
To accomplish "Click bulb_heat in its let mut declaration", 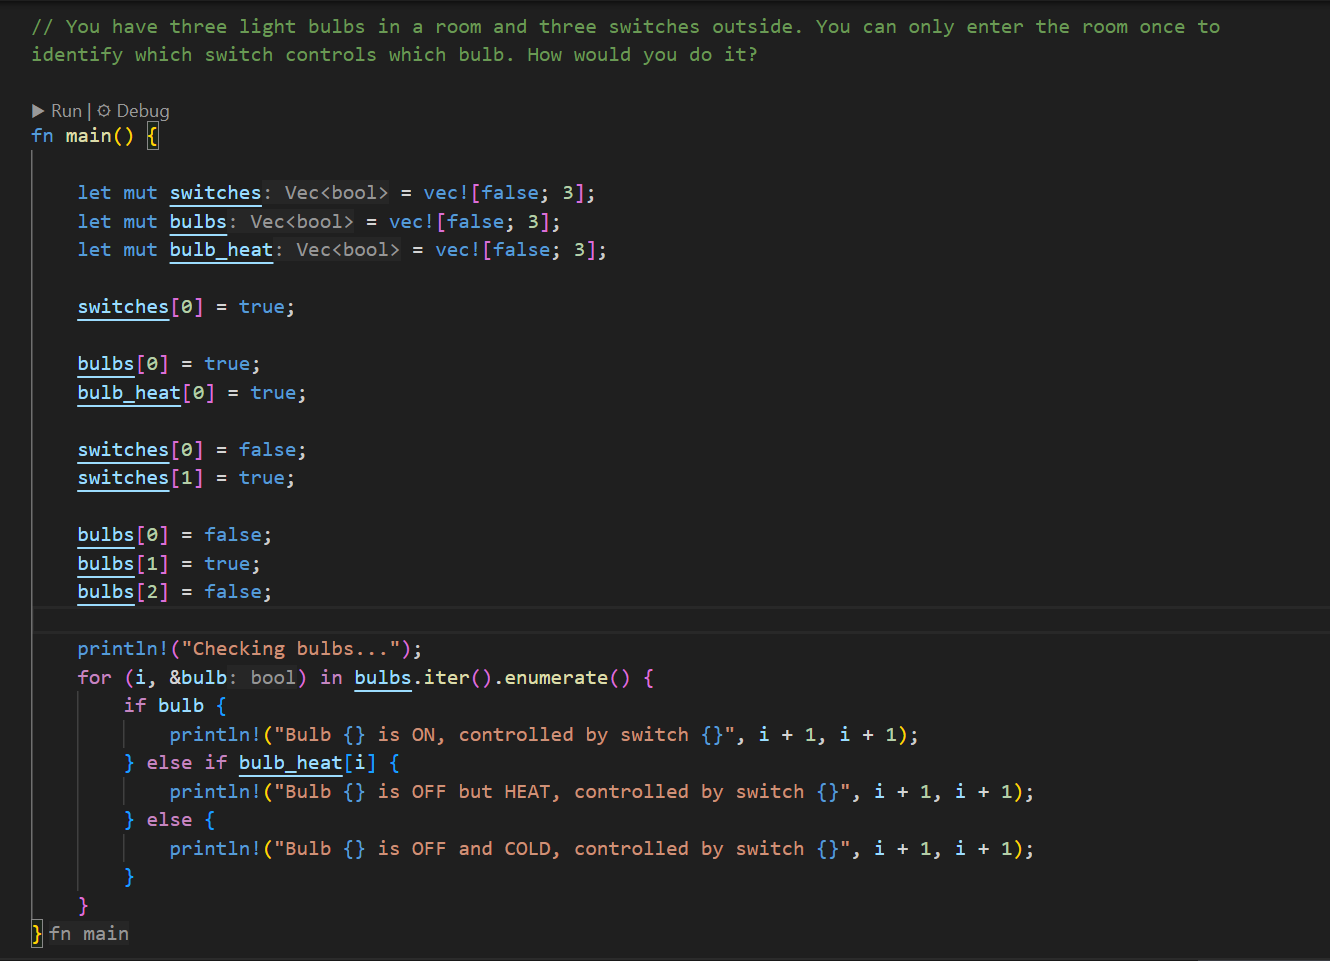I will click(x=221, y=250).
